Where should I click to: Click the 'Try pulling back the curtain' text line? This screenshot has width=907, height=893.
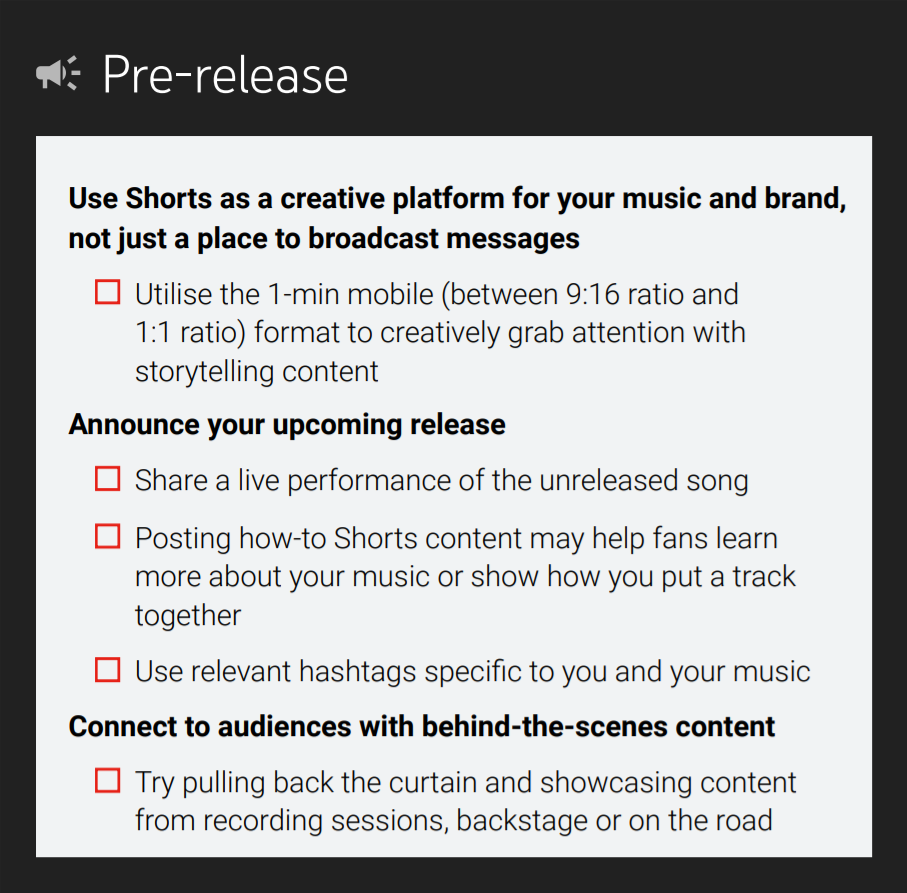coord(466,782)
